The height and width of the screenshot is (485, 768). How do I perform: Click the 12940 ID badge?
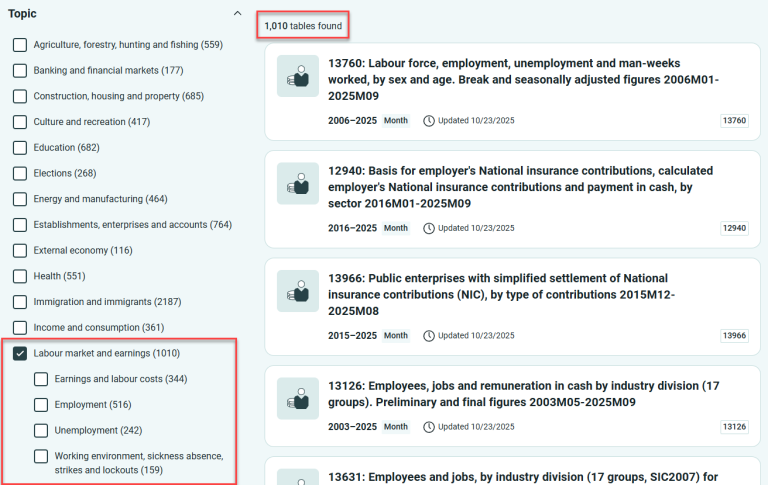point(734,228)
